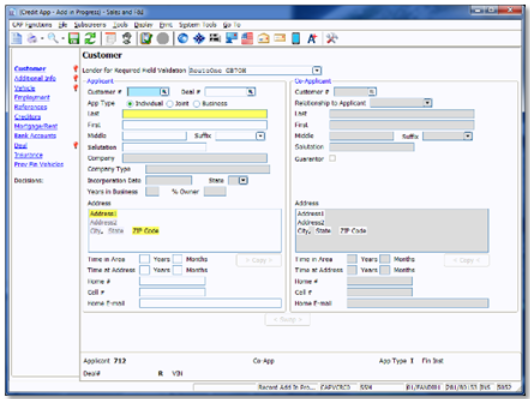Open the Relationship to Applicant dropdown
530x399 pixels.
pos(428,103)
